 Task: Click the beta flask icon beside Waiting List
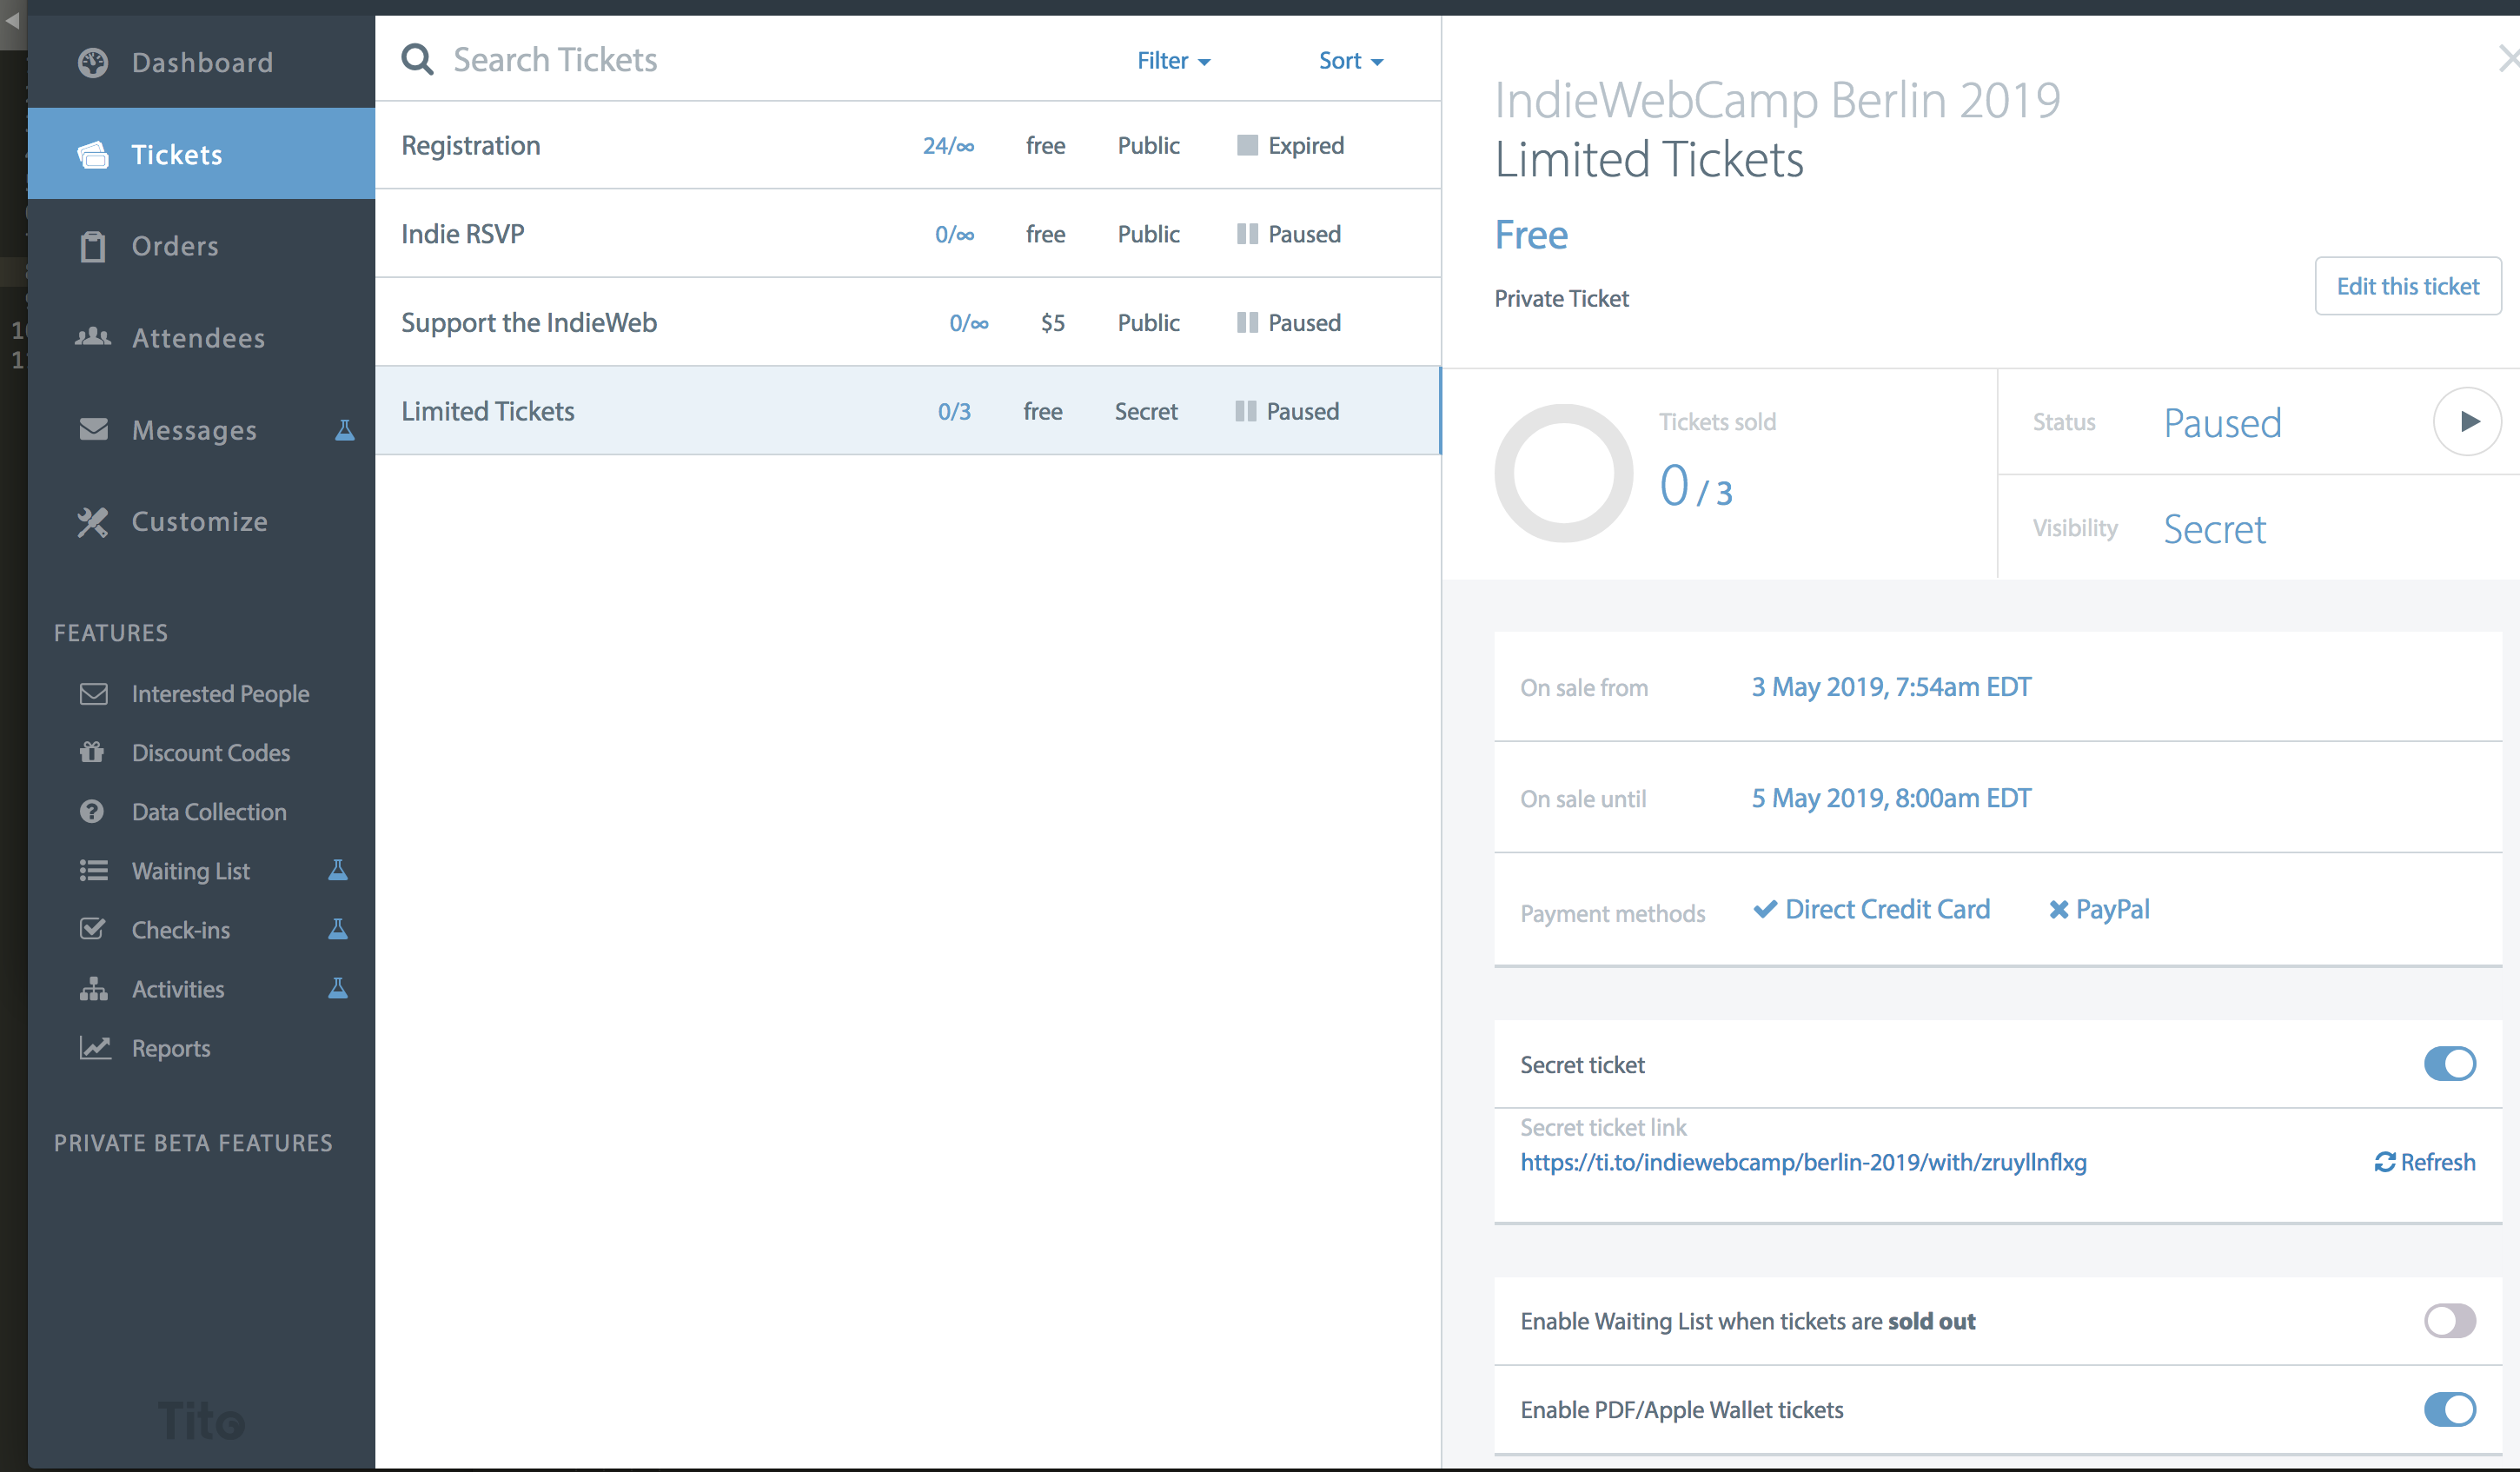point(338,870)
